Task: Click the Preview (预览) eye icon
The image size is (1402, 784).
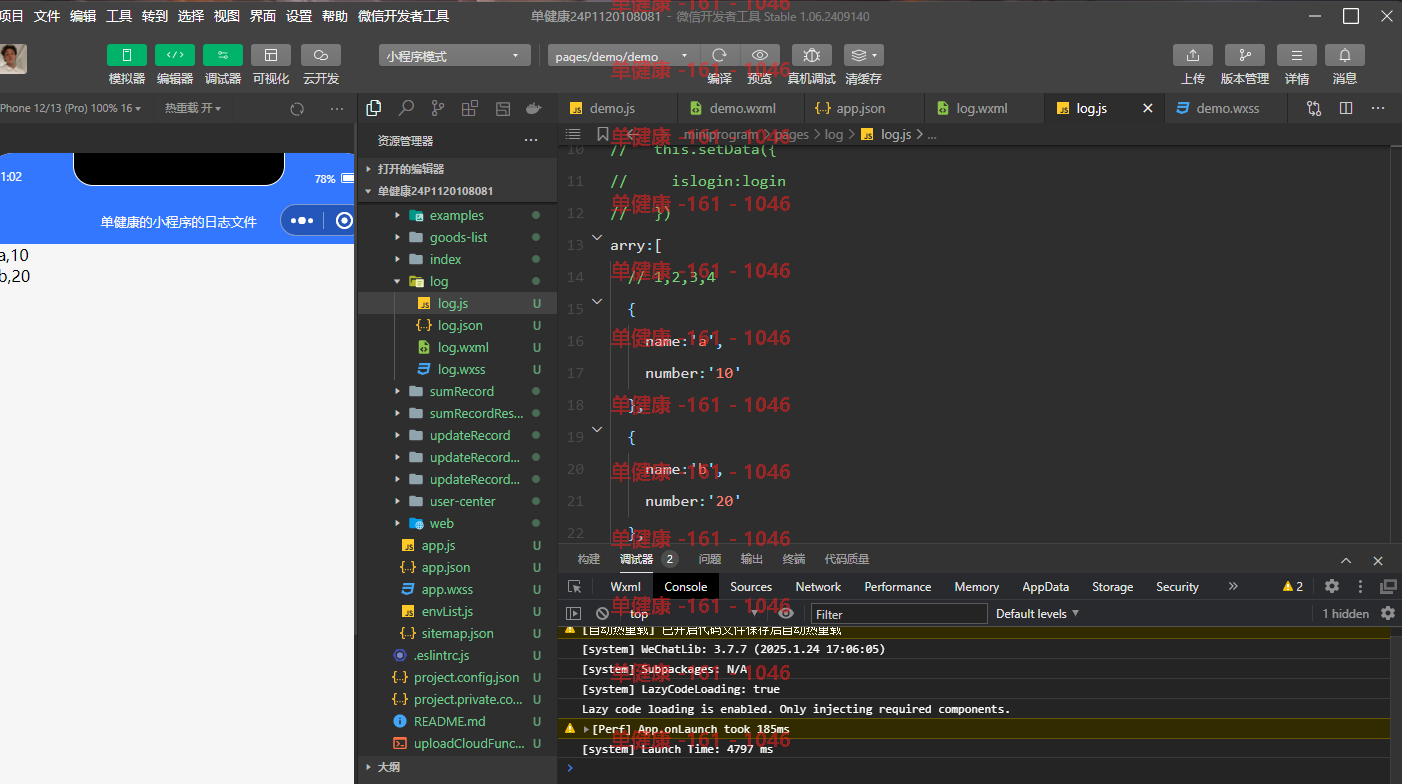Action: (x=760, y=56)
